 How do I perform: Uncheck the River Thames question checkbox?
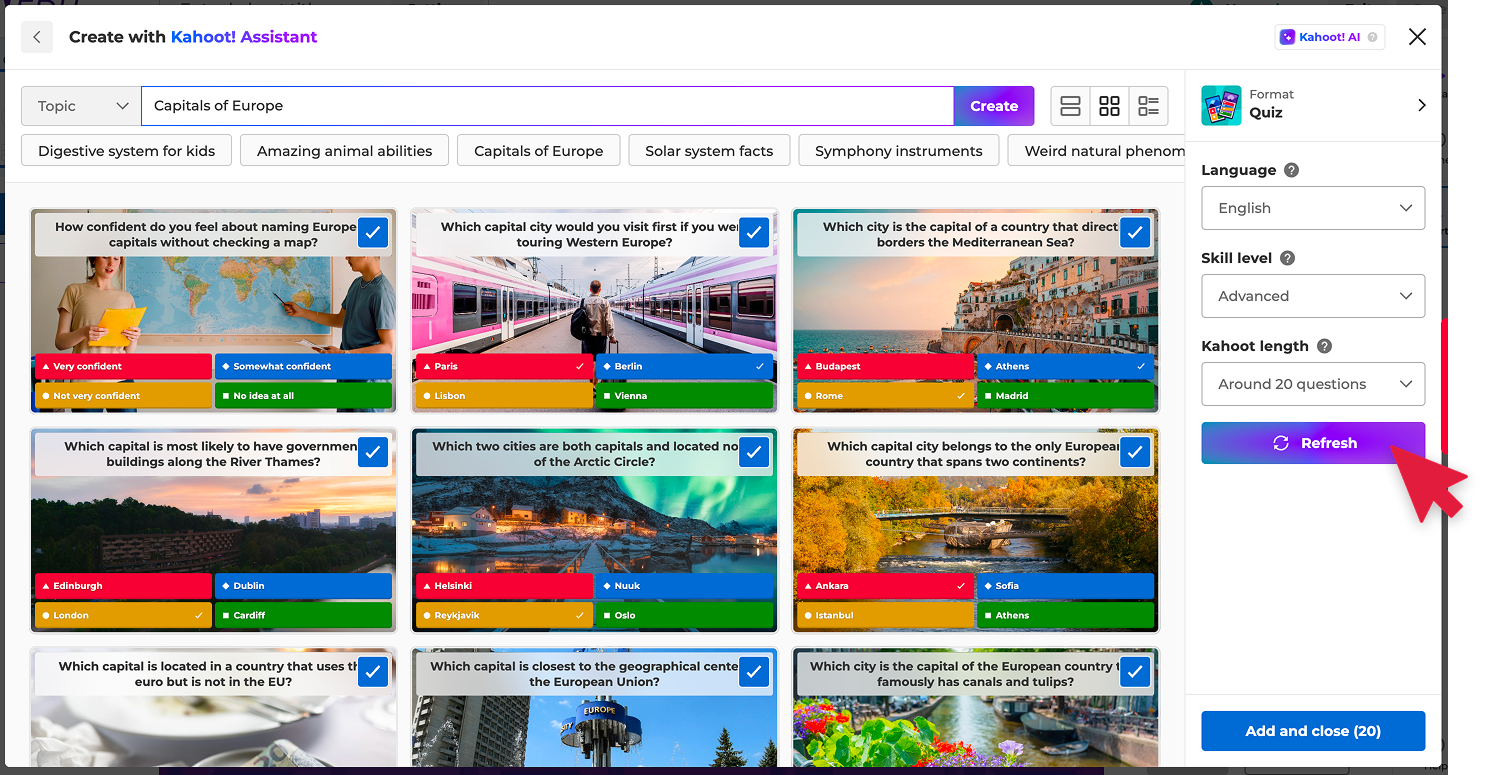click(372, 453)
